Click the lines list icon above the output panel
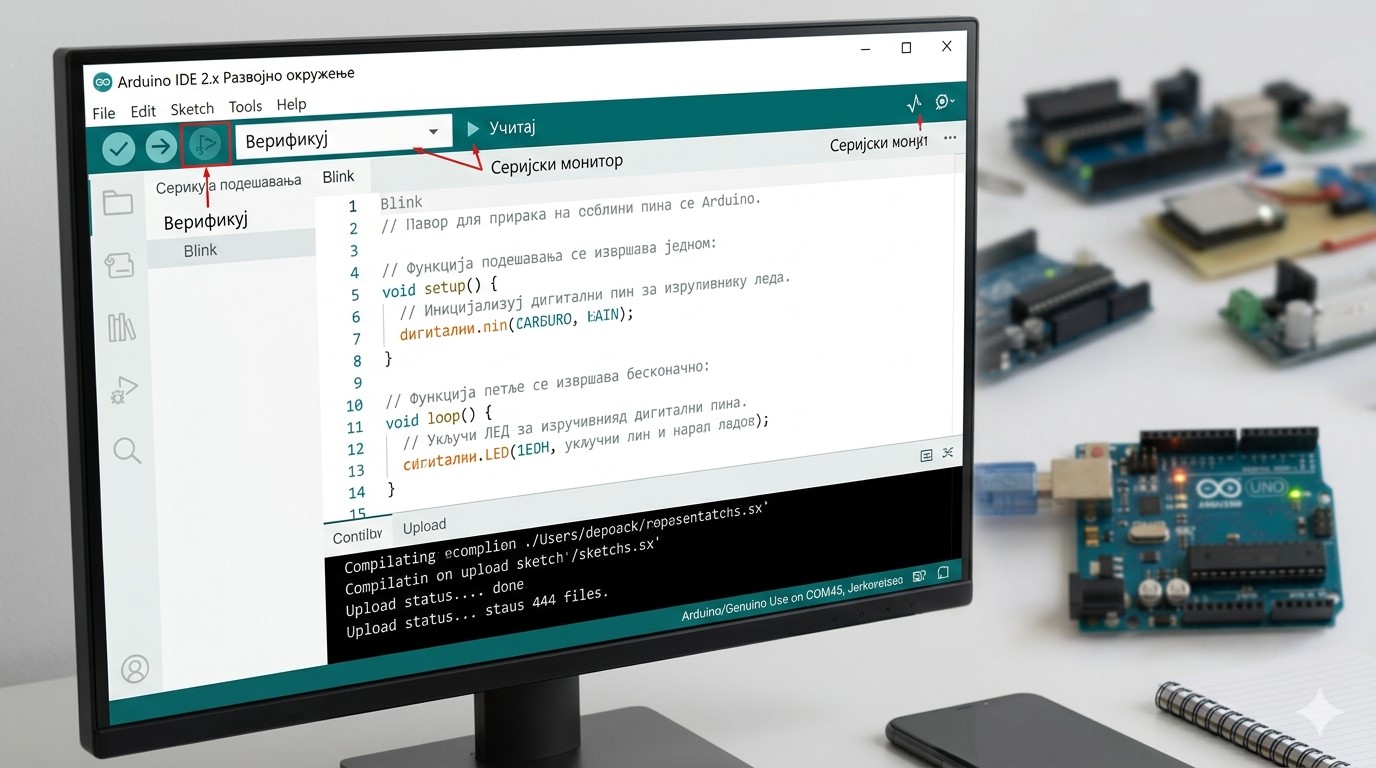Screen dimensions: 1376x768 click(x=926, y=455)
